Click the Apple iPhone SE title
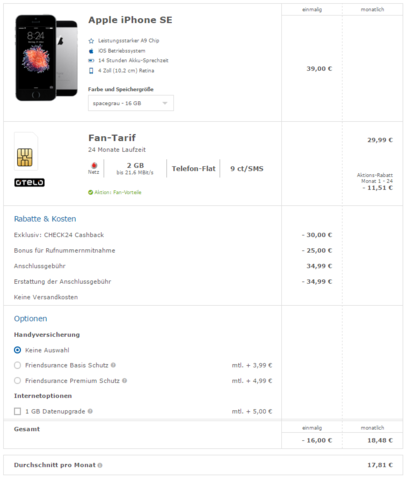Viewport: 415px width, 480px height. (130, 20)
